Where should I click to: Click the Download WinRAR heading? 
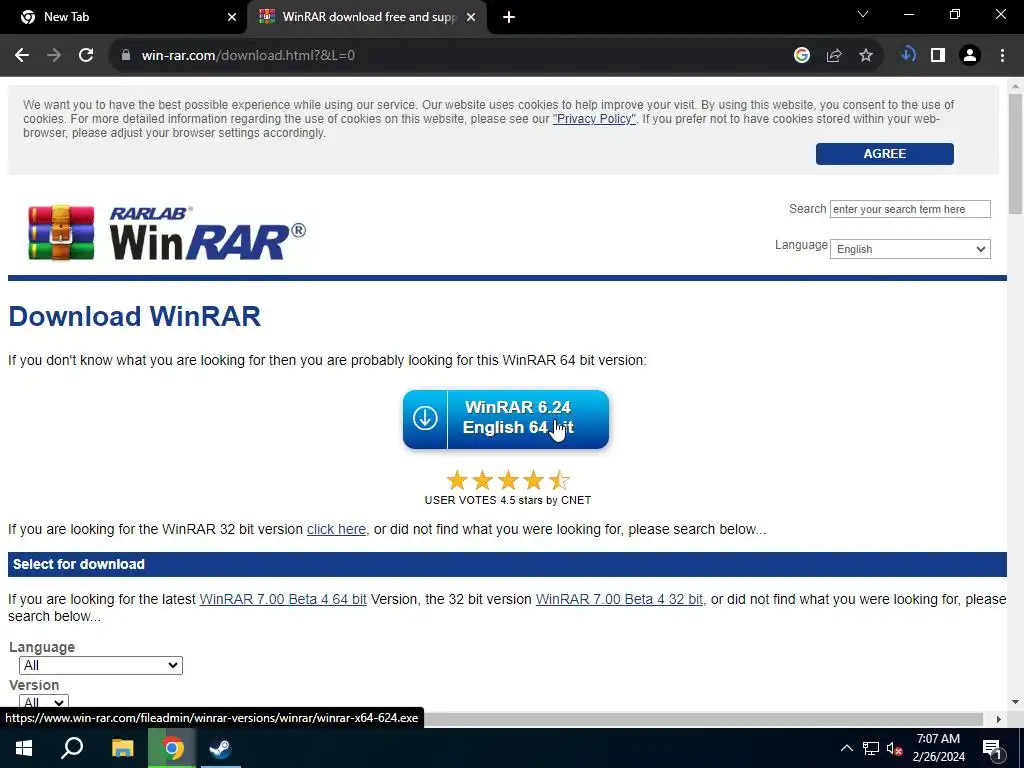[x=135, y=317]
